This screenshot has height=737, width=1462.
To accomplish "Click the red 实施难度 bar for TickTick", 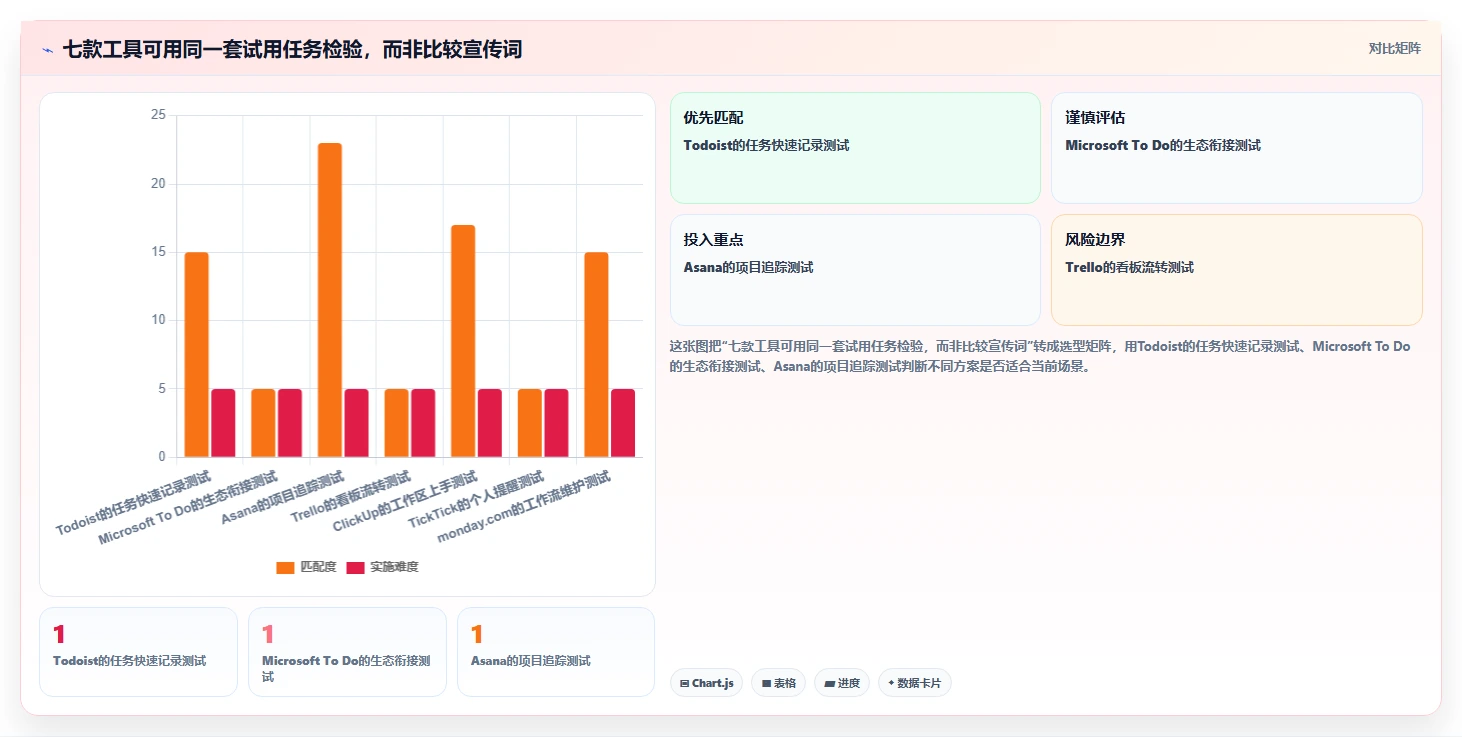I will tap(556, 423).
